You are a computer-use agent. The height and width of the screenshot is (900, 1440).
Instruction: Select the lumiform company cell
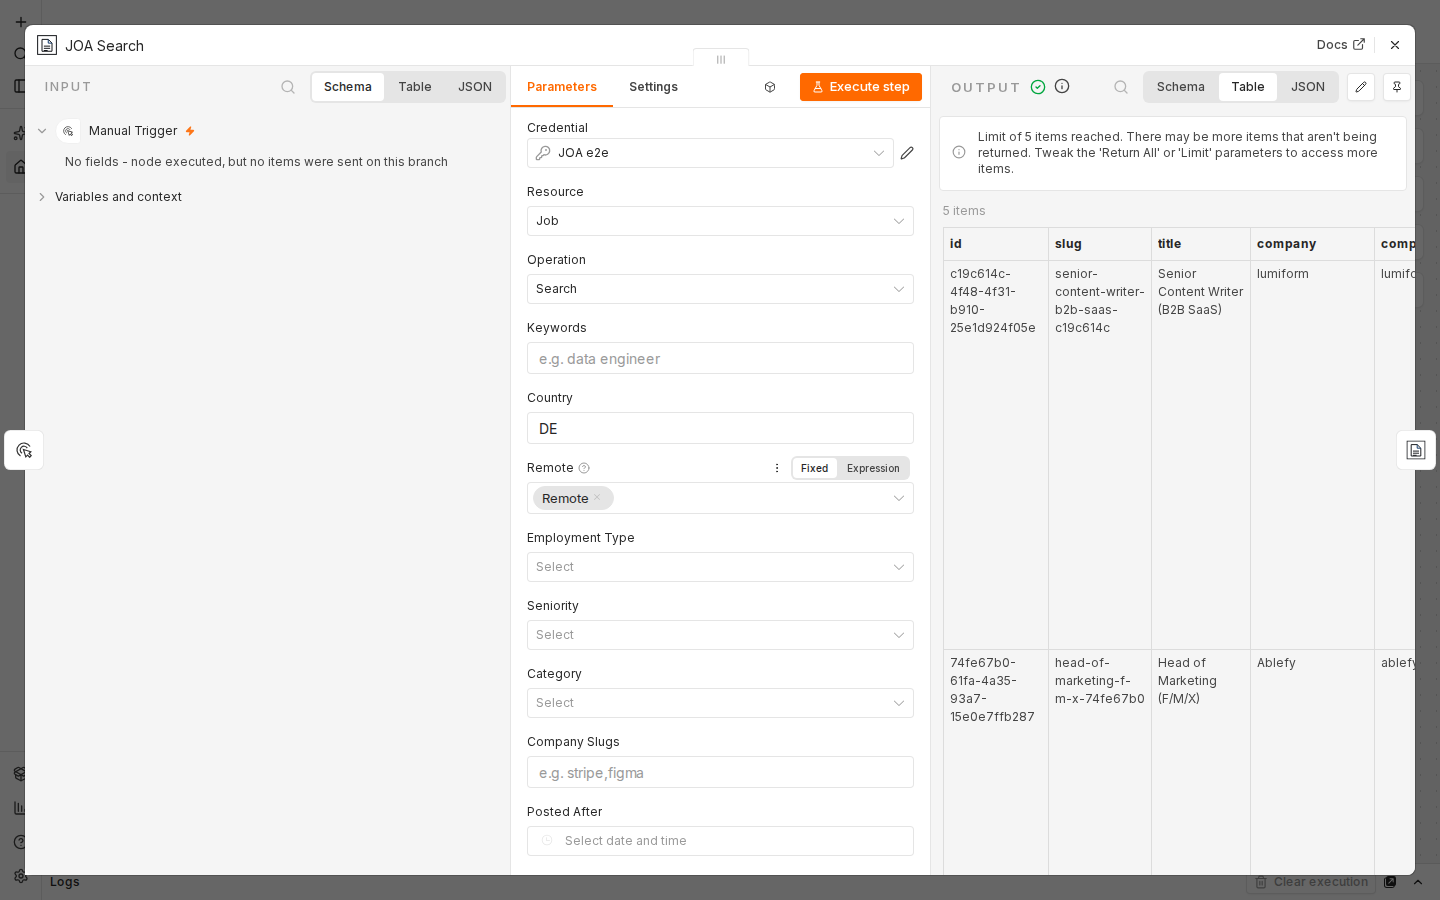[1312, 455]
